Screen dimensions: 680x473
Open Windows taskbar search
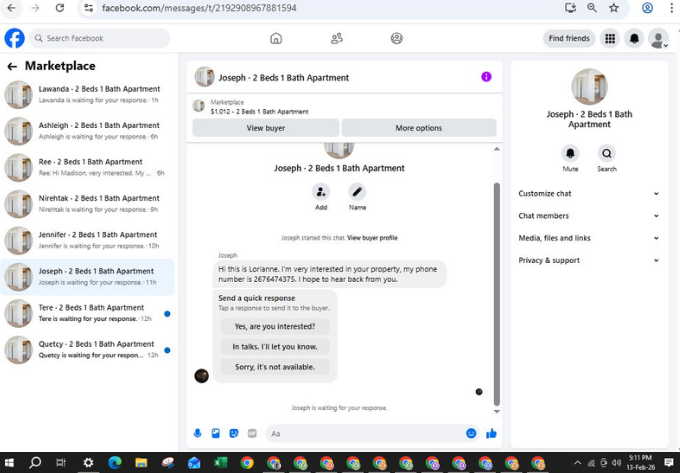35,463
